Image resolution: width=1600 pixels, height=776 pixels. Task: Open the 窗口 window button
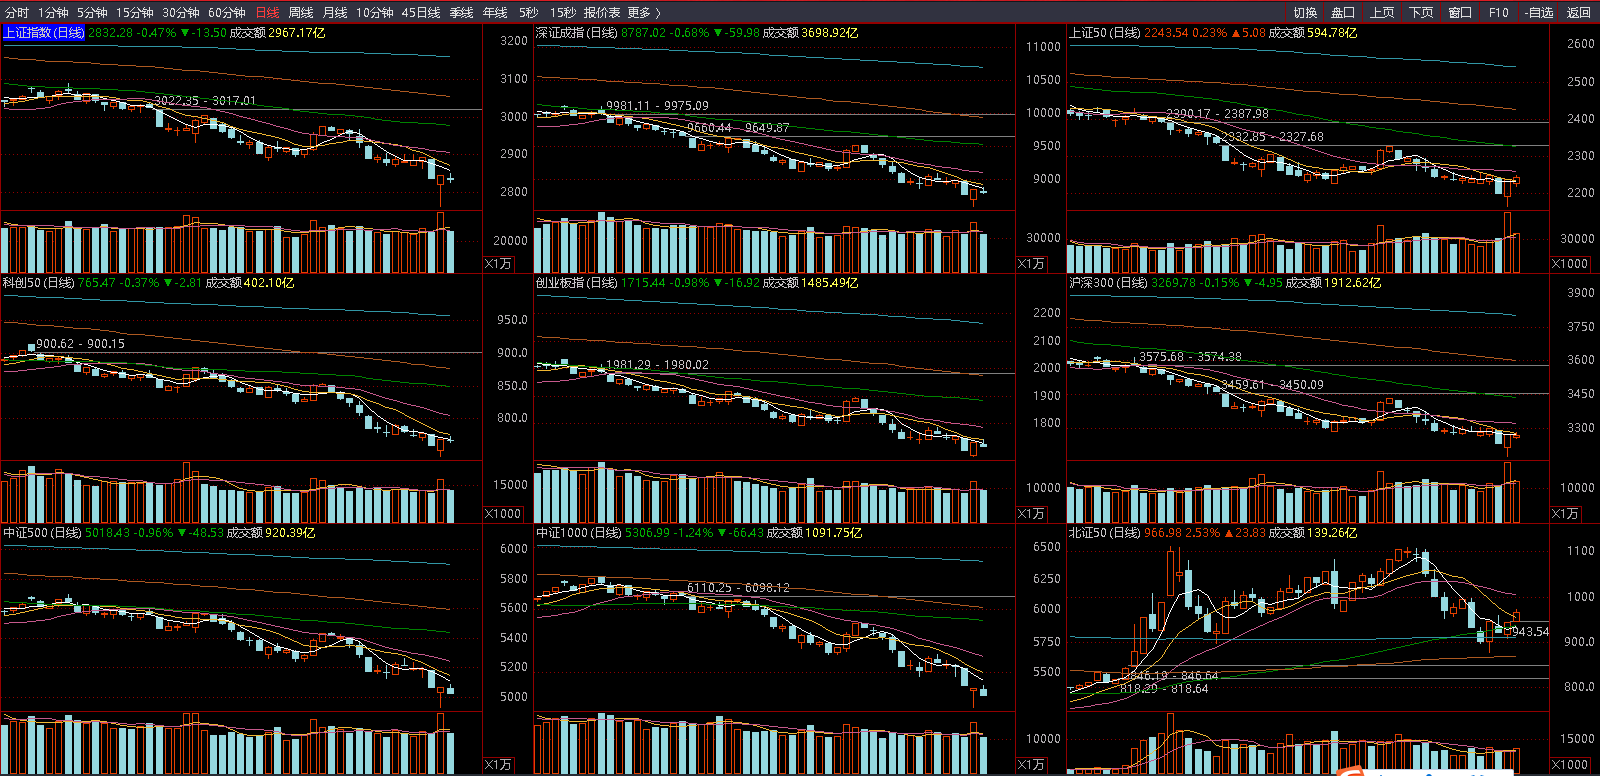coord(1460,13)
